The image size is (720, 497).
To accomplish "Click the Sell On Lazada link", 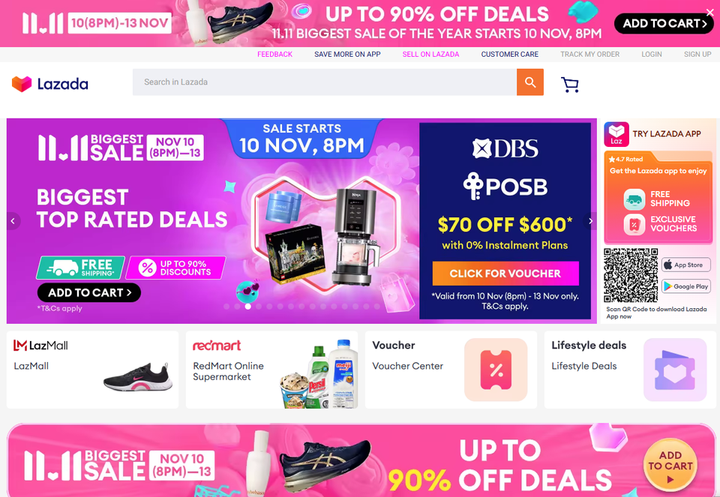I will tap(431, 54).
